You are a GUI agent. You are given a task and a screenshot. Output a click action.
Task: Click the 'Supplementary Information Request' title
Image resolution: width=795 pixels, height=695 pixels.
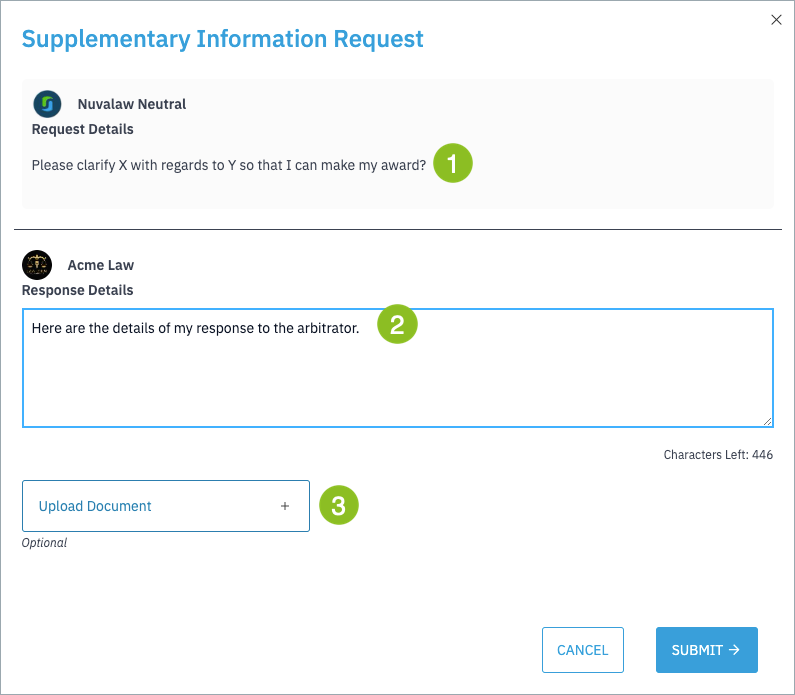pos(223,39)
